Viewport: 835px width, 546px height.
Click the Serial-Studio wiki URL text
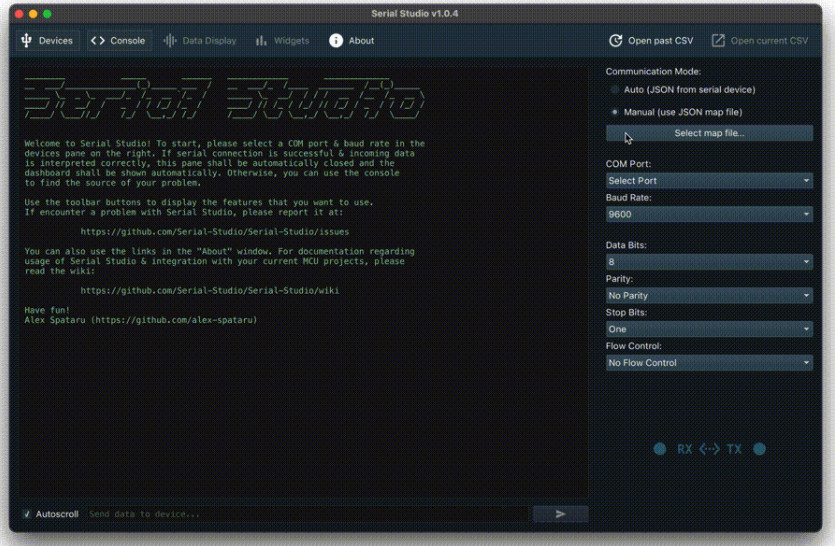click(x=210, y=290)
